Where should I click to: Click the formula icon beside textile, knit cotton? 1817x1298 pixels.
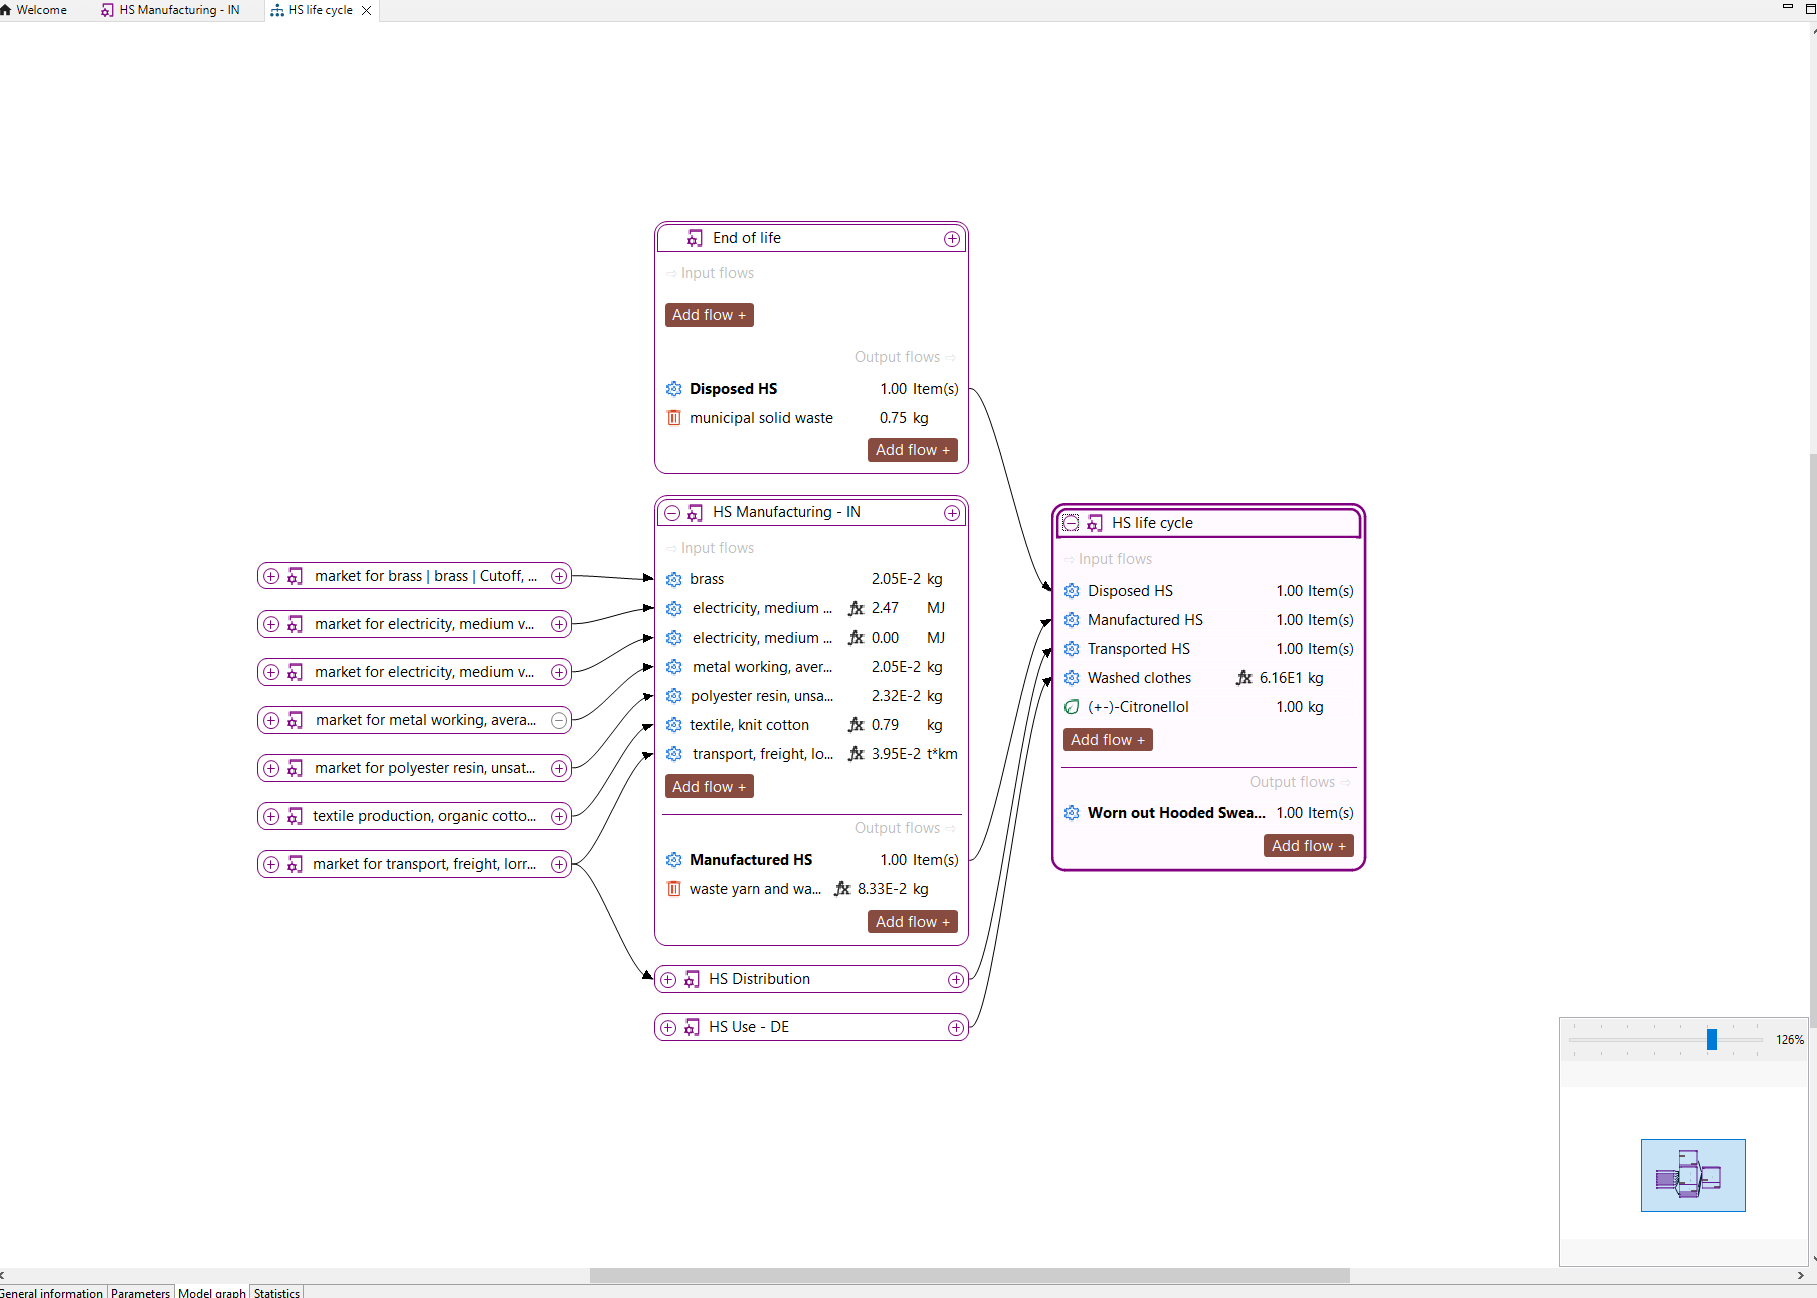point(856,725)
